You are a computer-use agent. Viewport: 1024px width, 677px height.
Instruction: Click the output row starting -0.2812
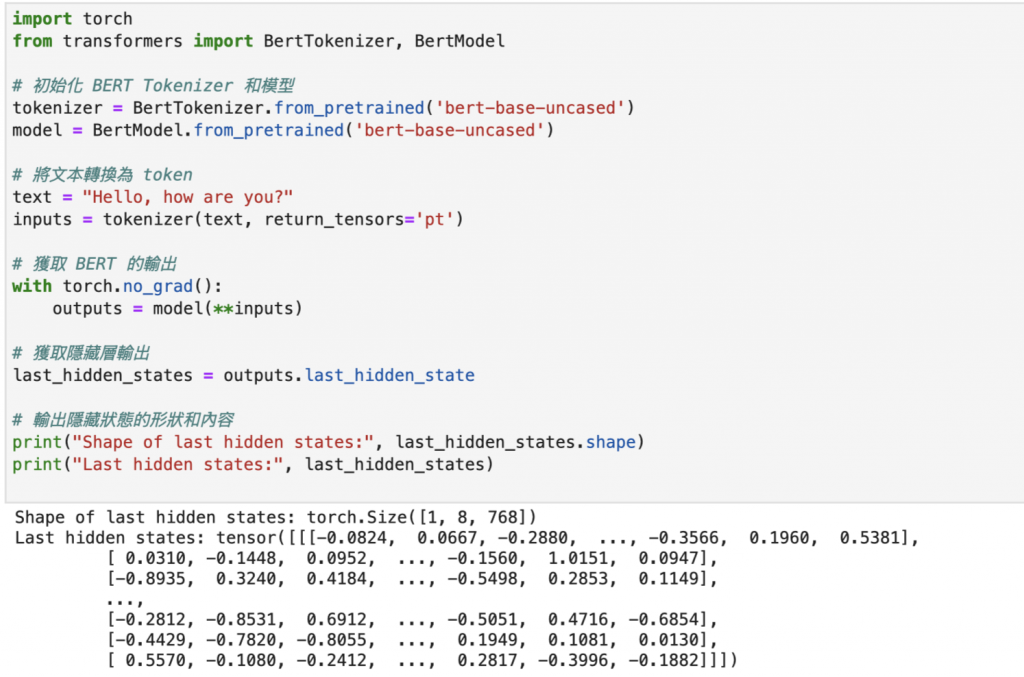[x=412, y=619]
